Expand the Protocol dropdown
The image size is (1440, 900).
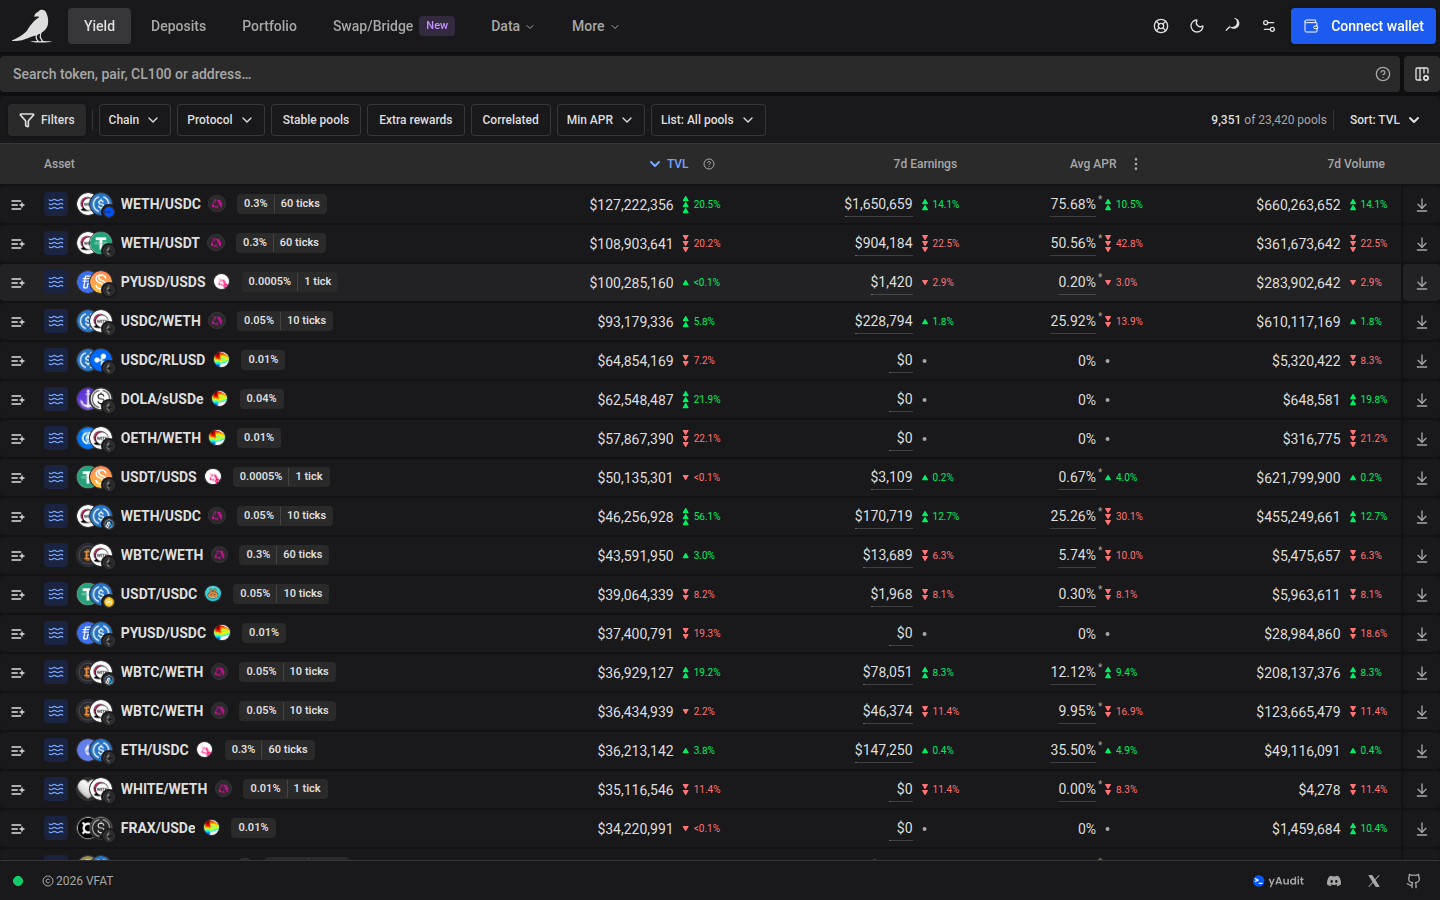(x=220, y=120)
